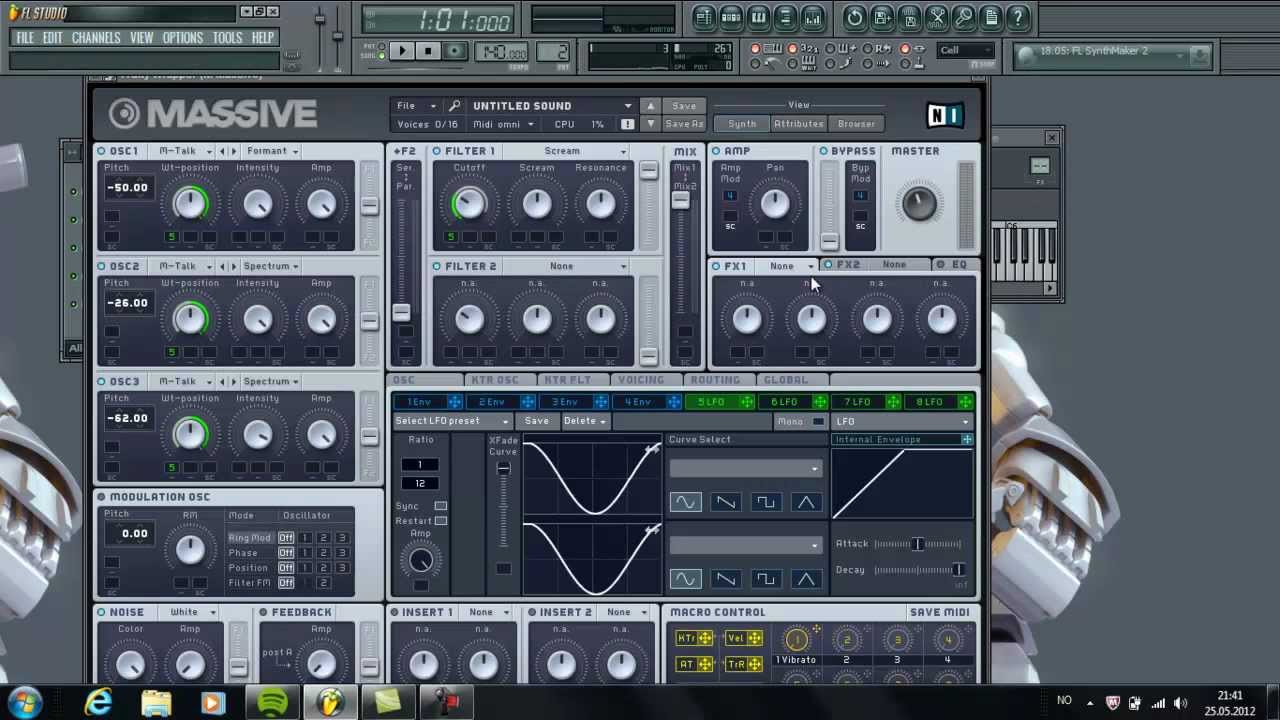Open Filter 2 None type dropdown

tap(585, 266)
